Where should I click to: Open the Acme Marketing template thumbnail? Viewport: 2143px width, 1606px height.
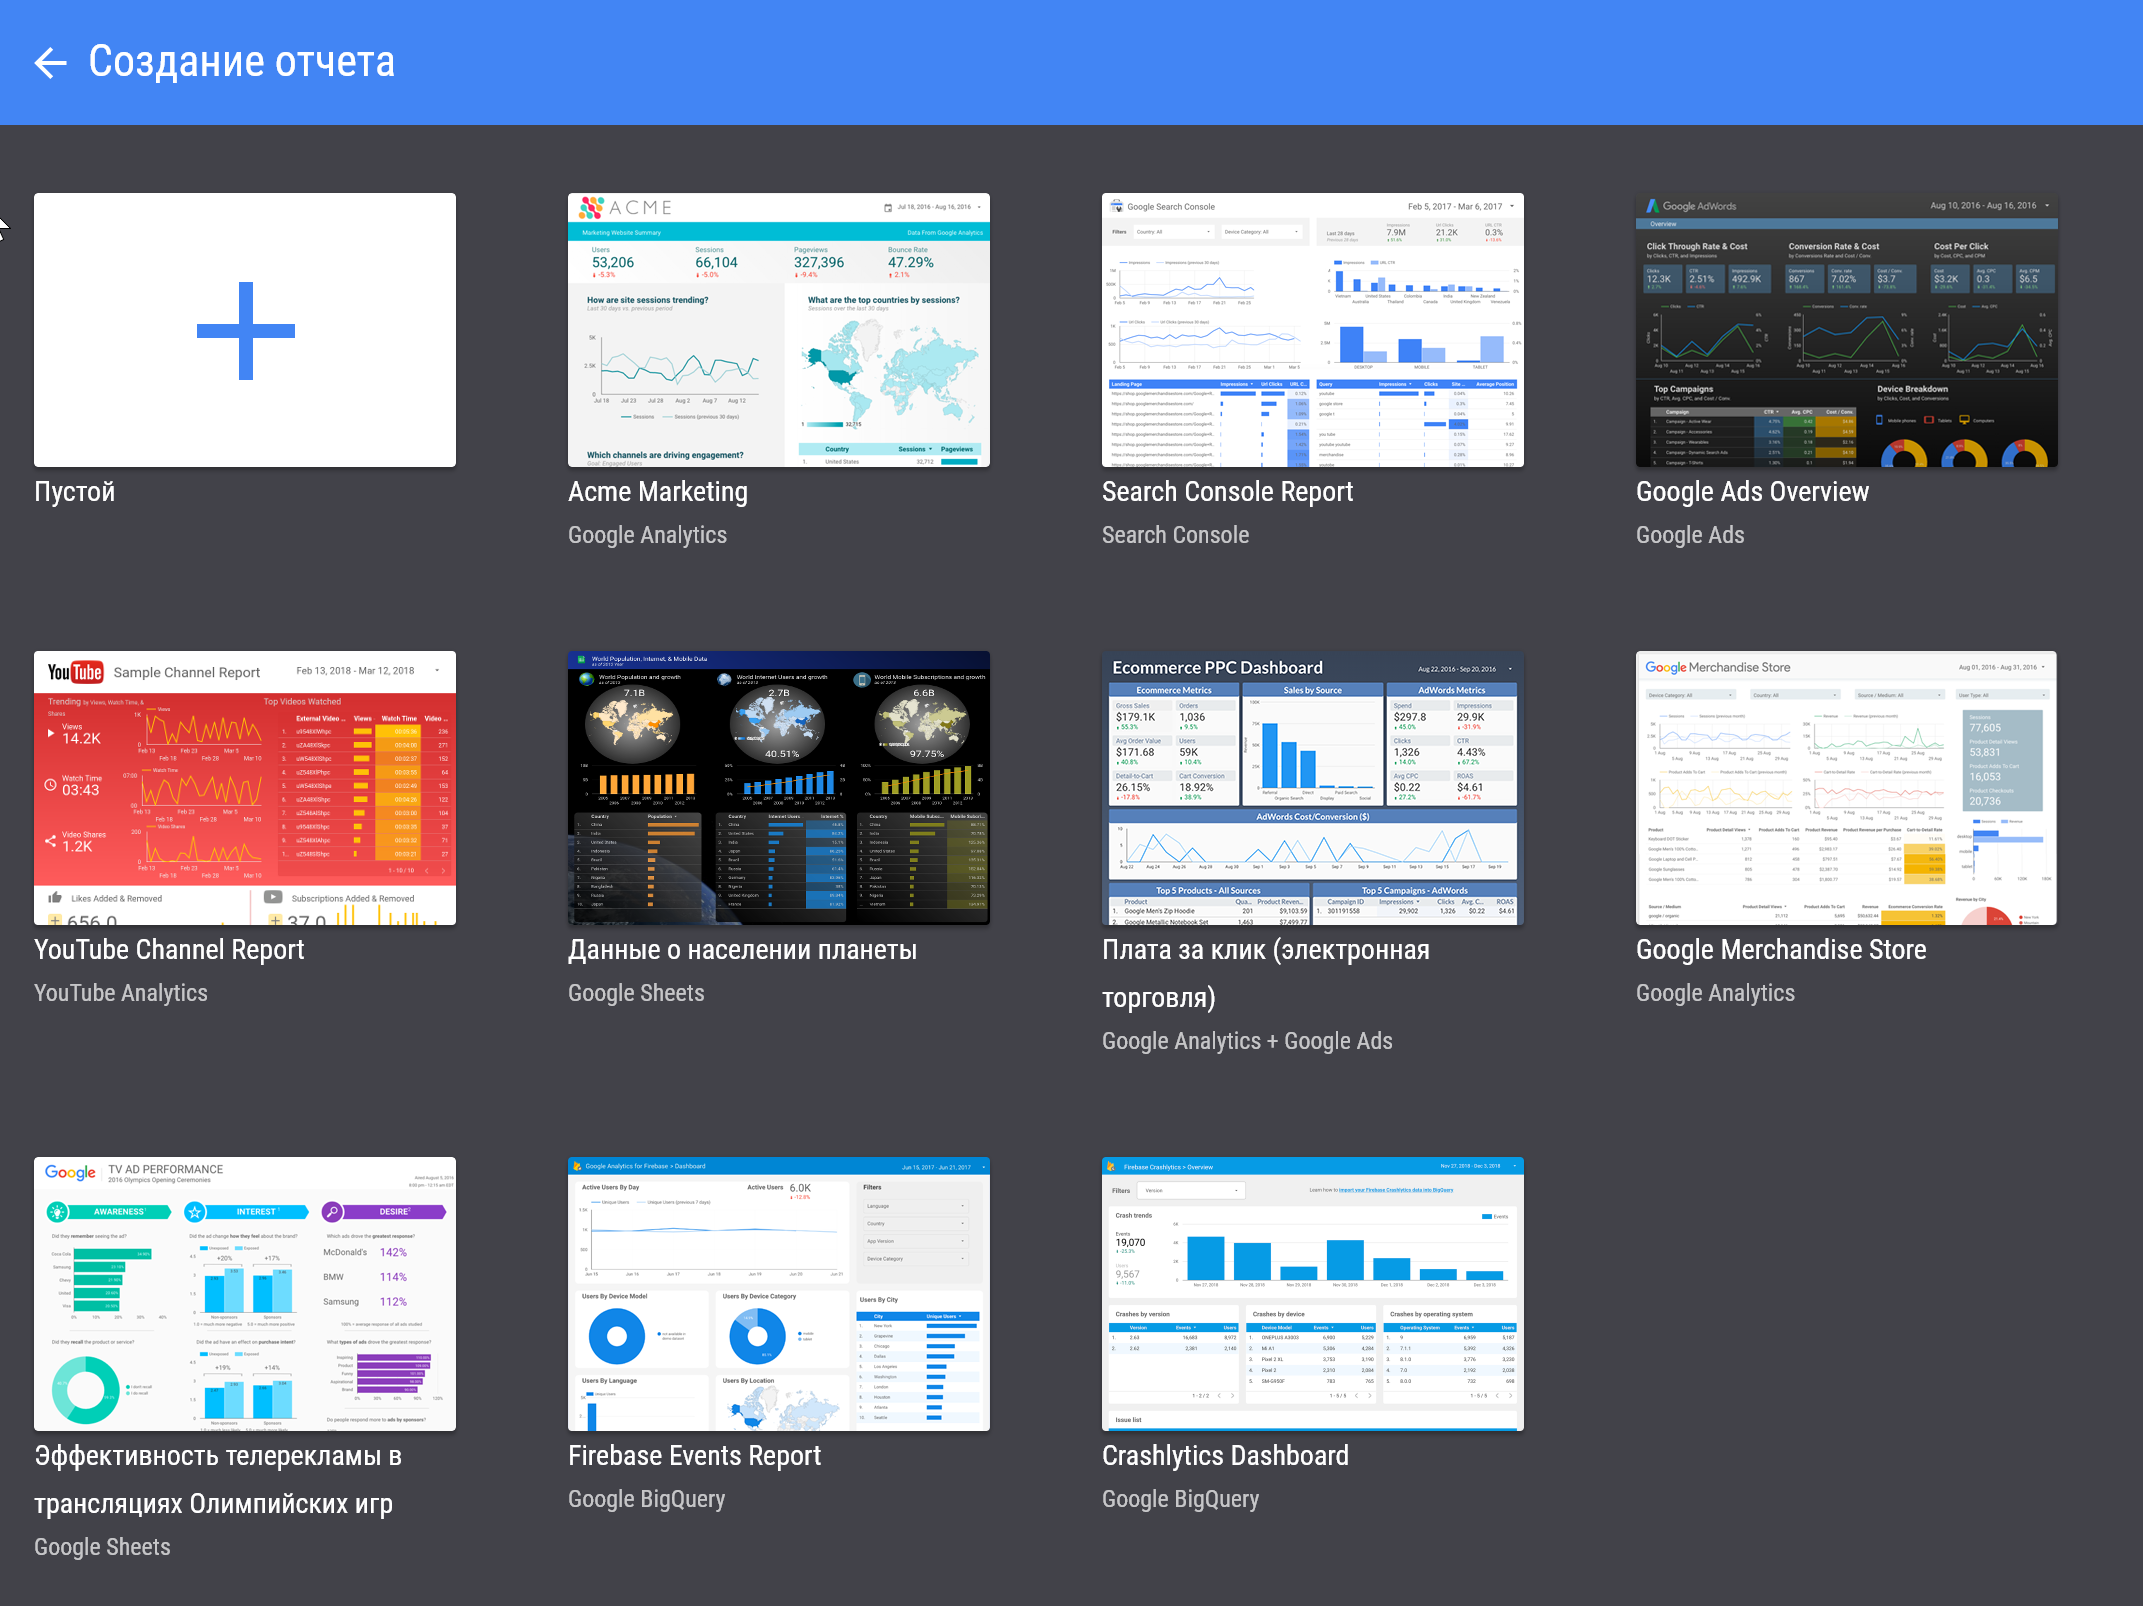pyautogui.click(x=778, y=330)
